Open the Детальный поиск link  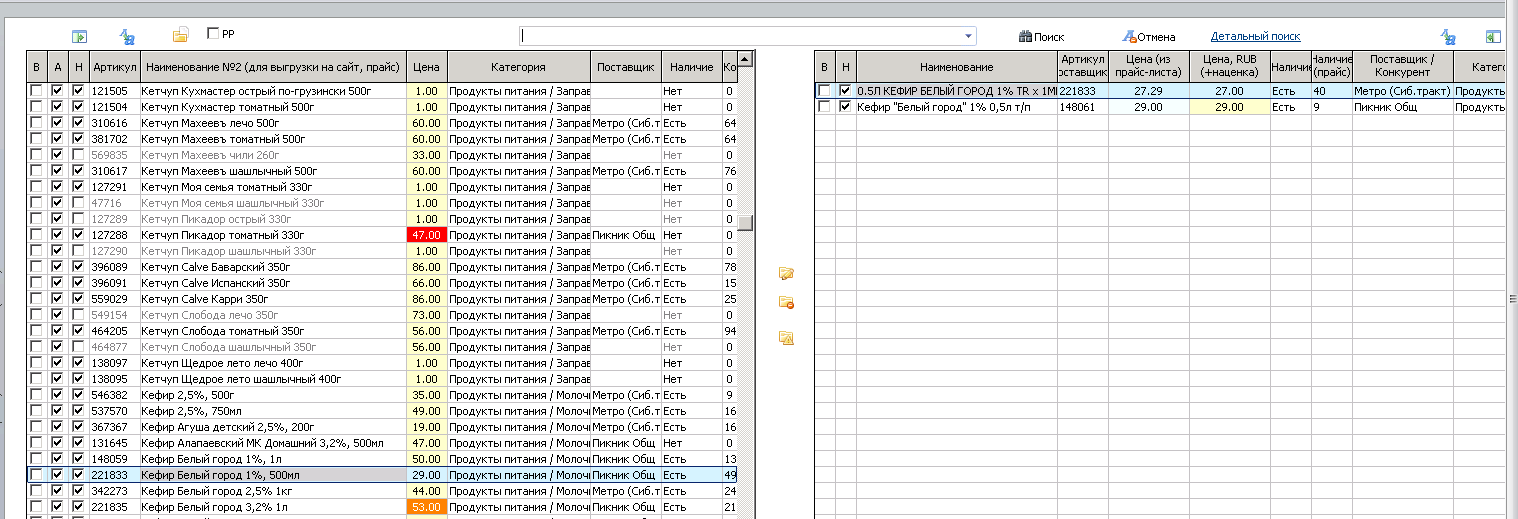coord(1255,36)
